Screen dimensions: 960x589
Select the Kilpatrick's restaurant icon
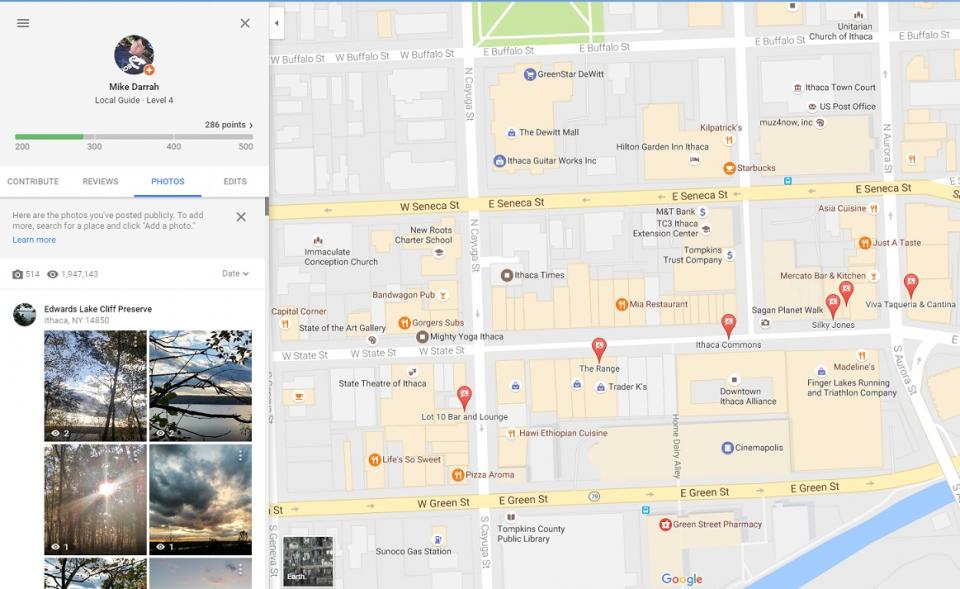(x=729, y=140)
